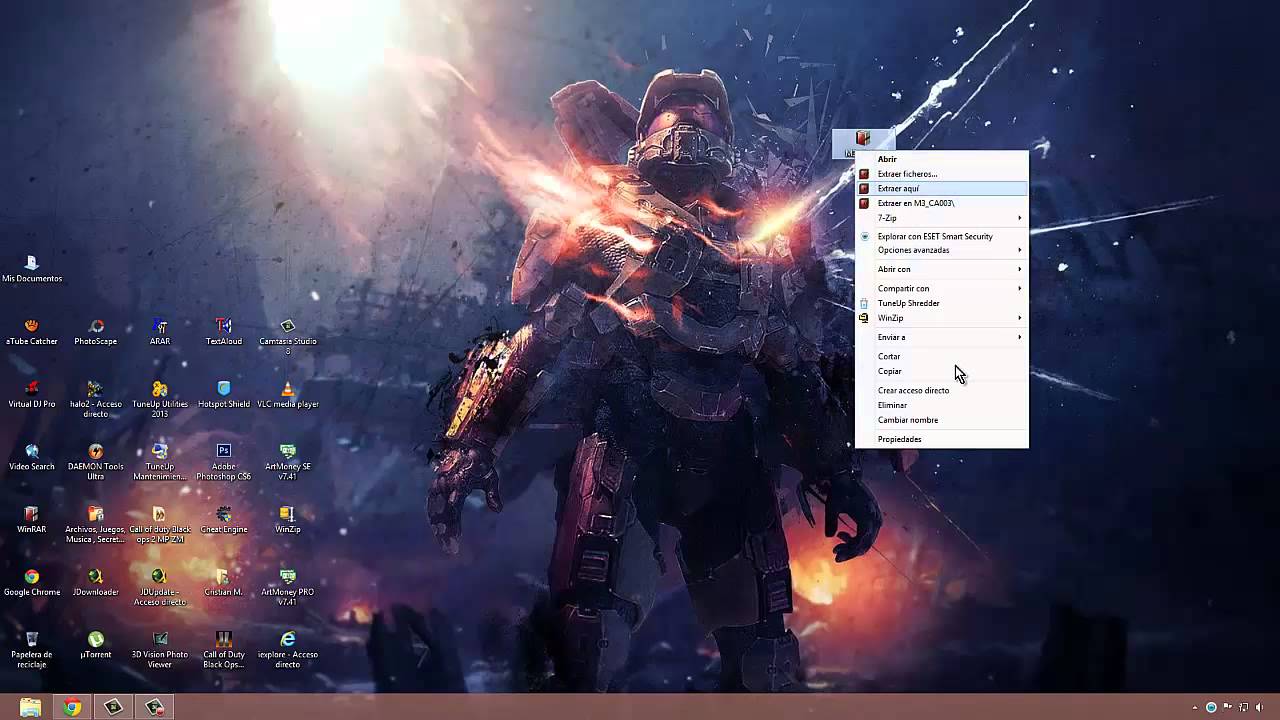
Task: Expand the Enviar a submenu
Action: (x=941, y=337)
